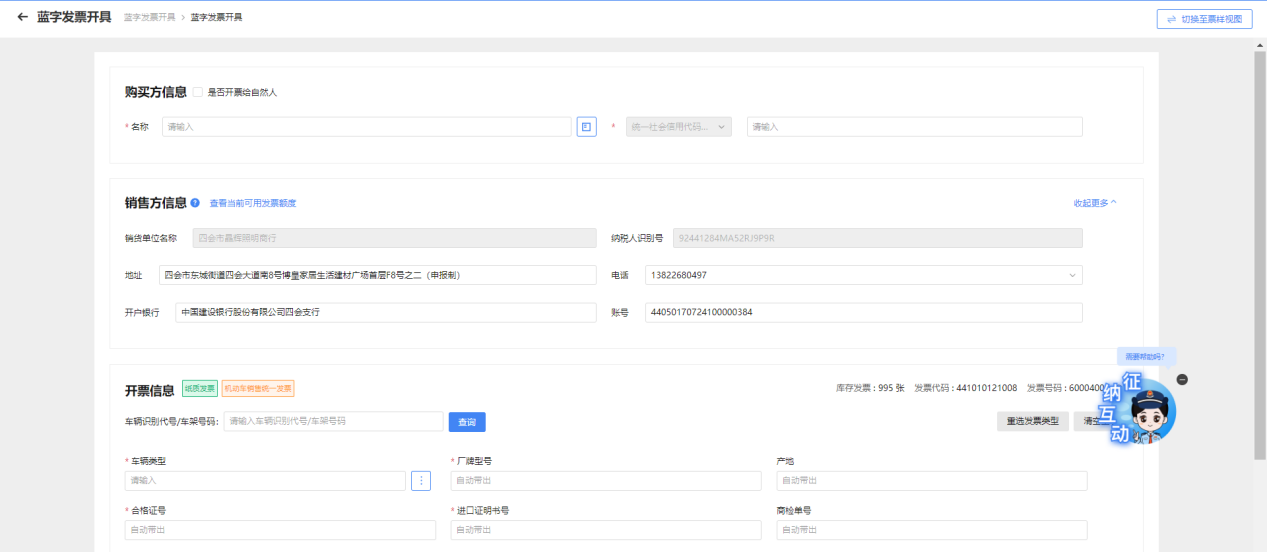Click the 征纳互动 assistant mascot
This screenshot has height=552, width=1267.
pos(1146,410)
